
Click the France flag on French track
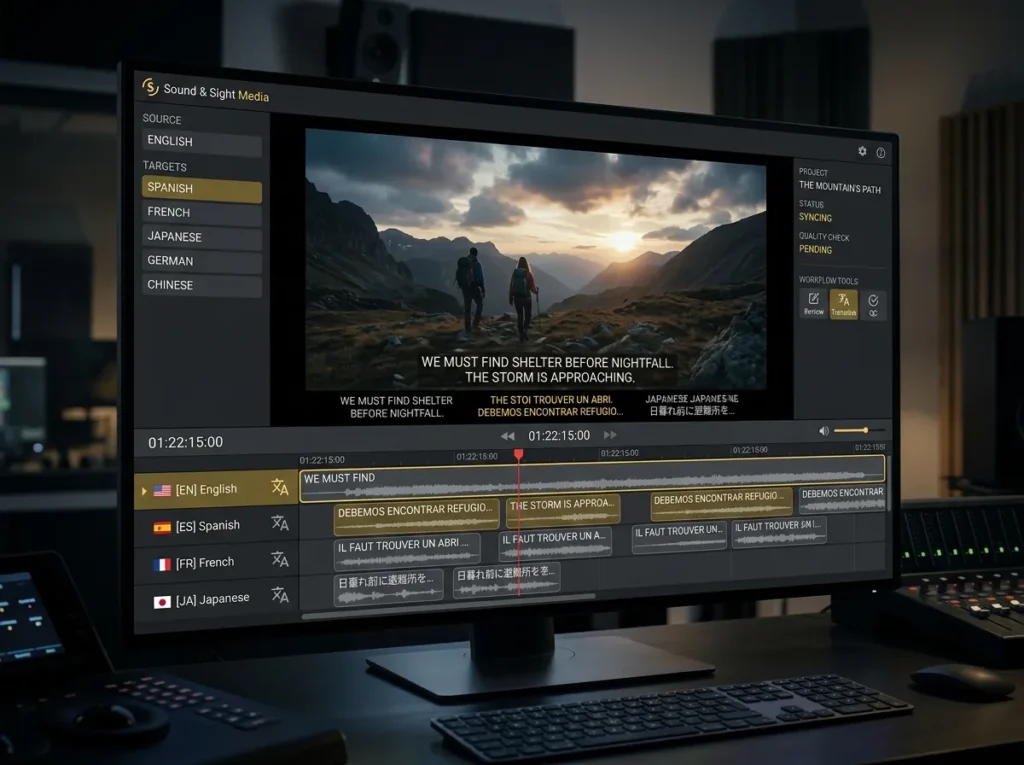click(x=162, y=564)
